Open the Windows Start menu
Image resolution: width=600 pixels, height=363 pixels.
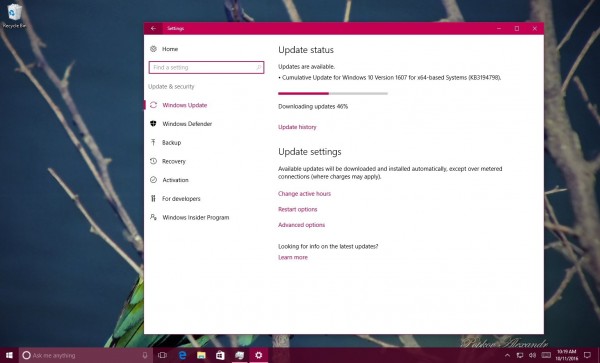9,355
